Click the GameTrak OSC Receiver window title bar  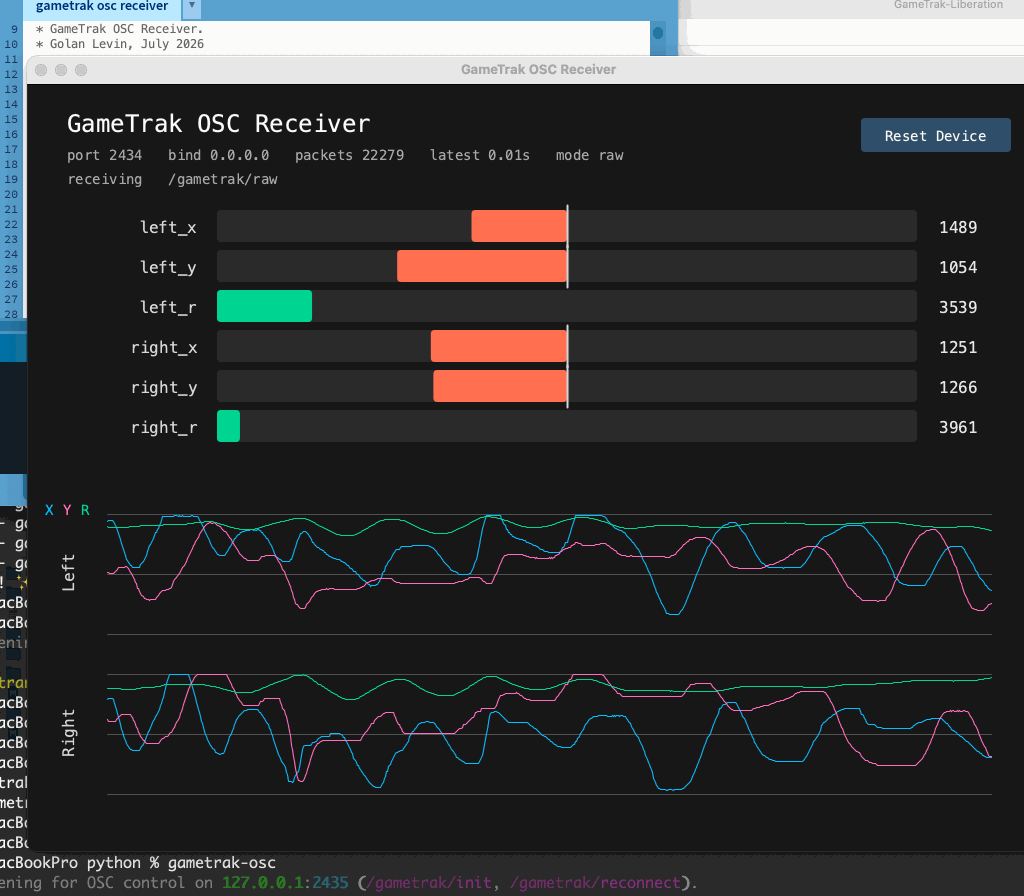[x=538, y=69]
